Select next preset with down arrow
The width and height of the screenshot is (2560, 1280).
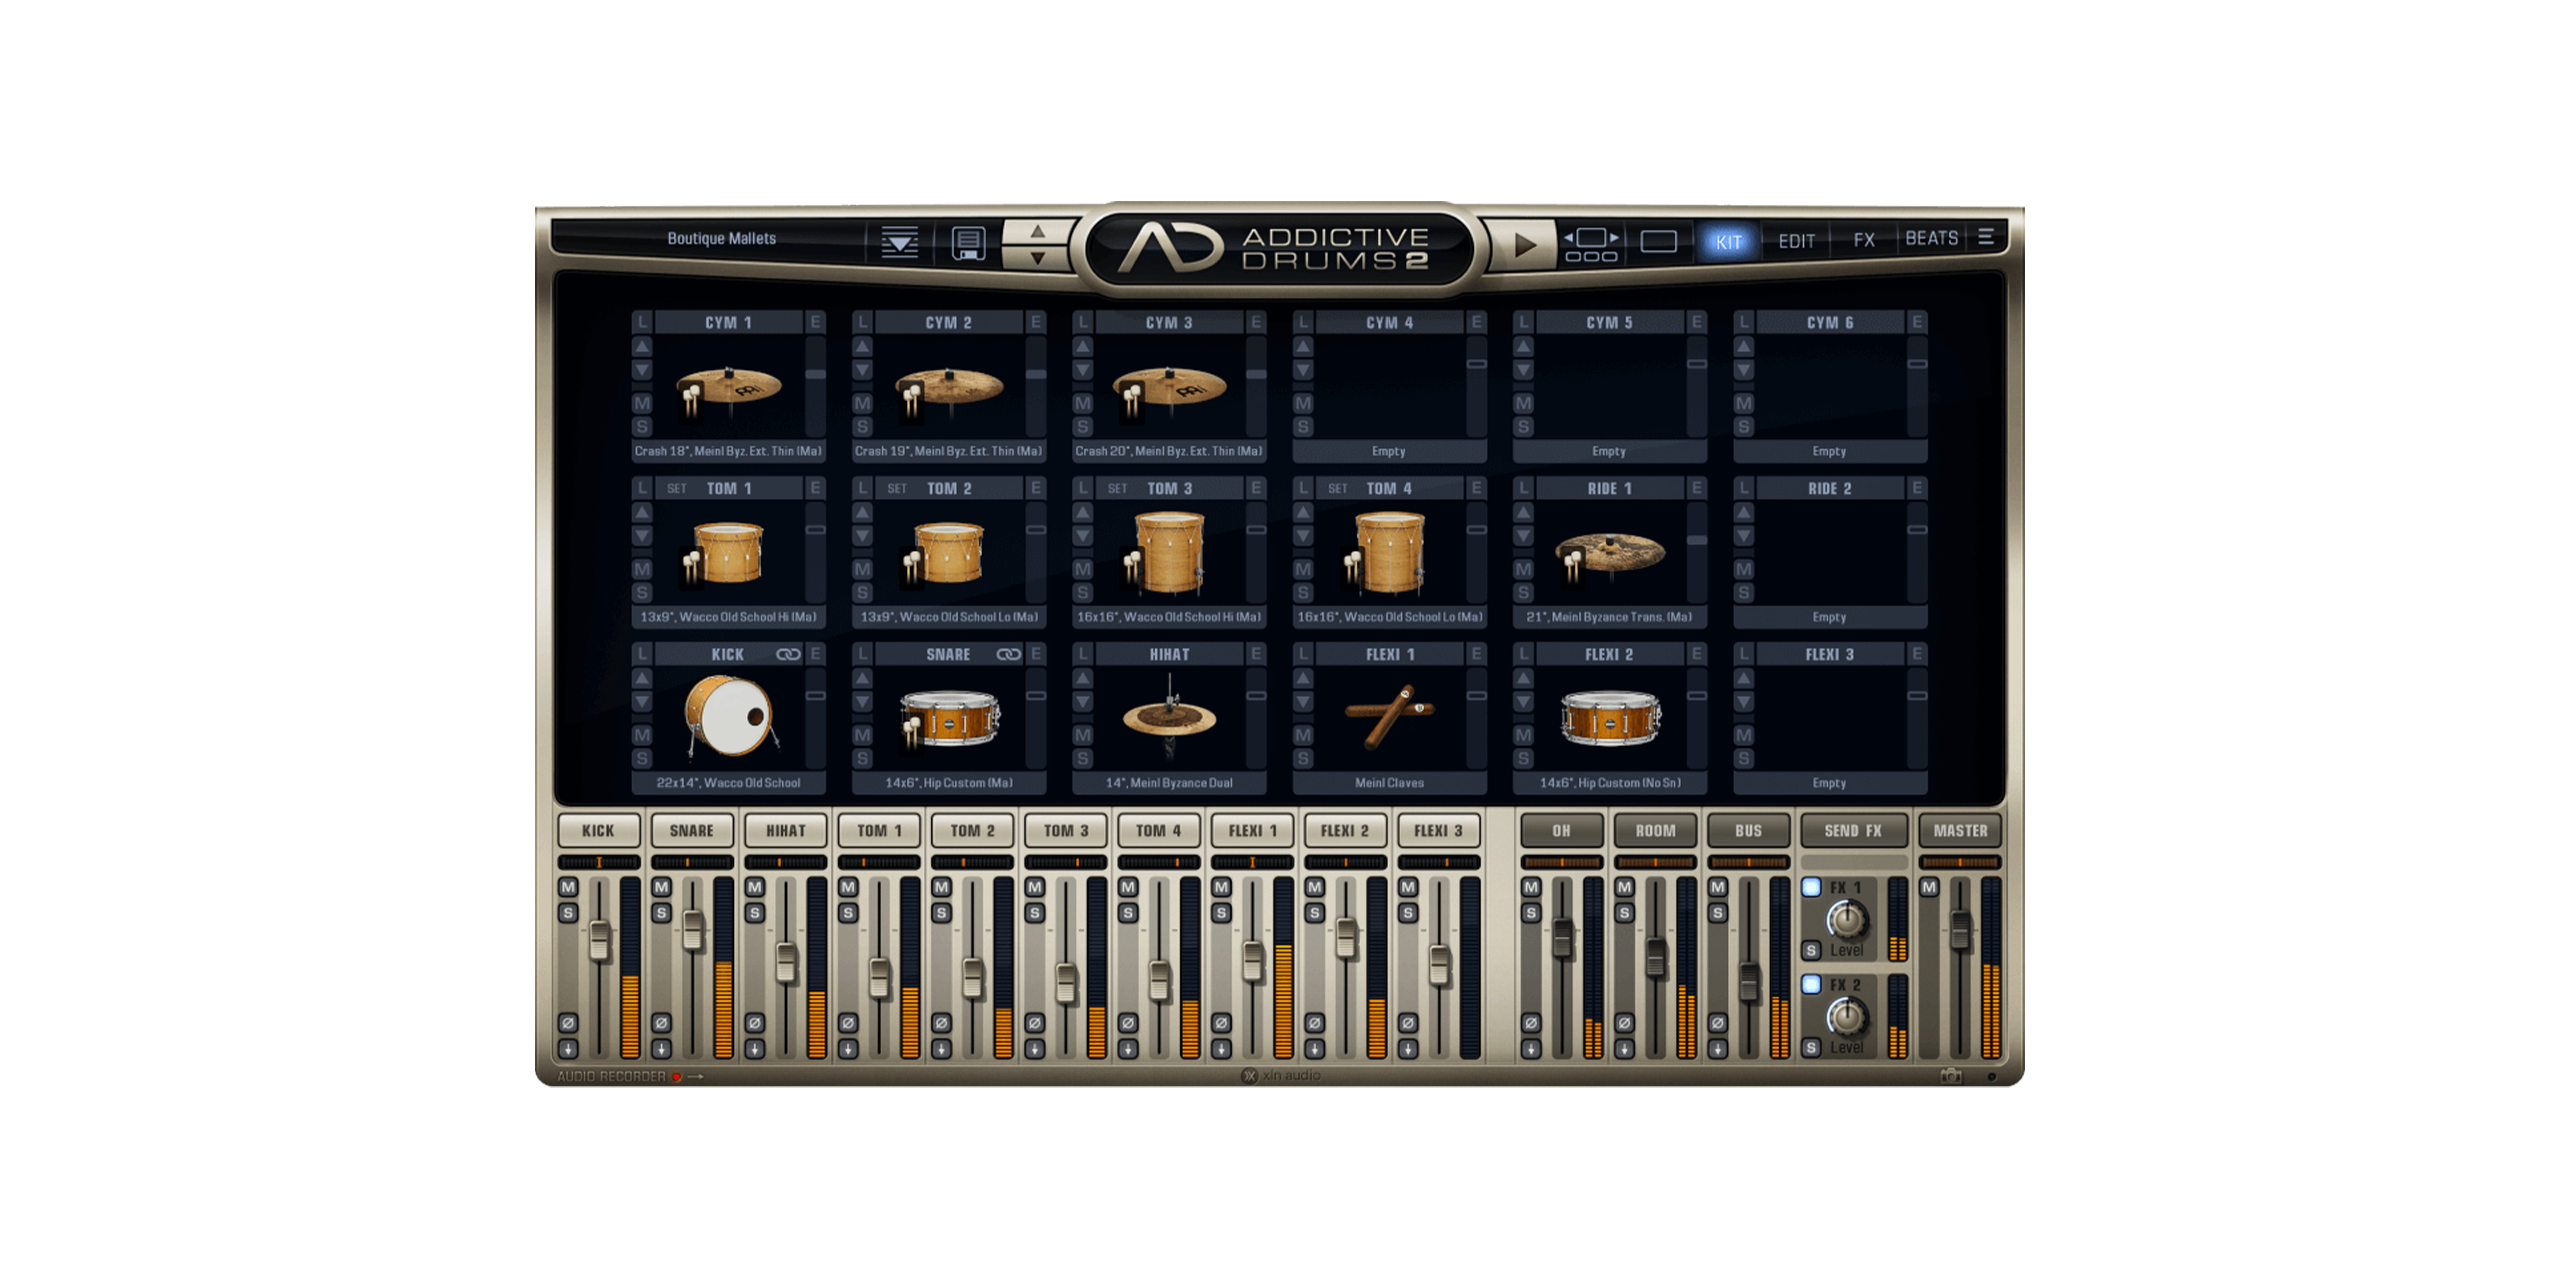[x=1037, y=258]
